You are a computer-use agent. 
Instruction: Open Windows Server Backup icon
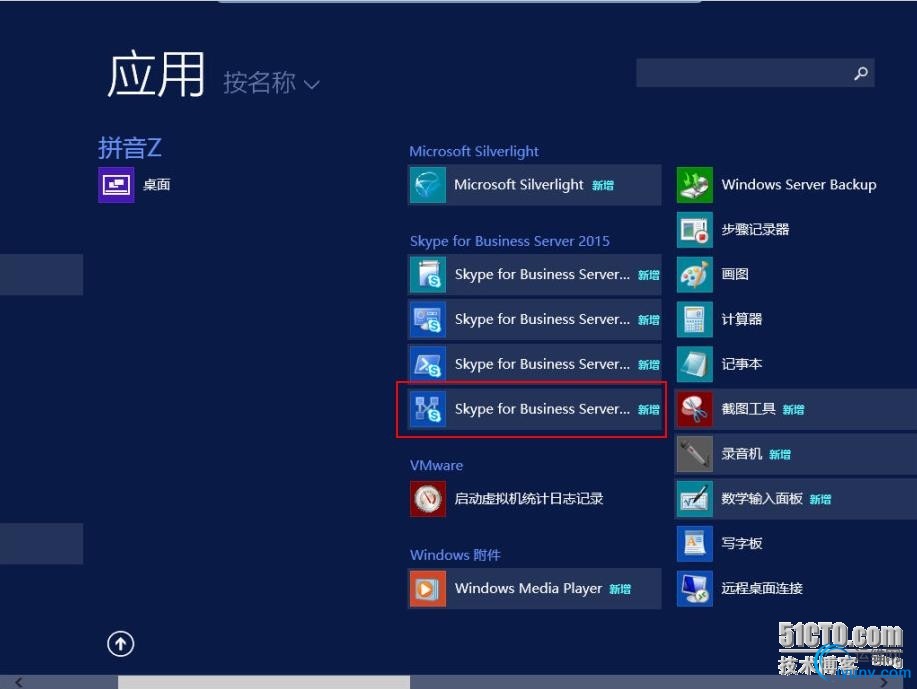pyautogui.click(x=695, y=185)
